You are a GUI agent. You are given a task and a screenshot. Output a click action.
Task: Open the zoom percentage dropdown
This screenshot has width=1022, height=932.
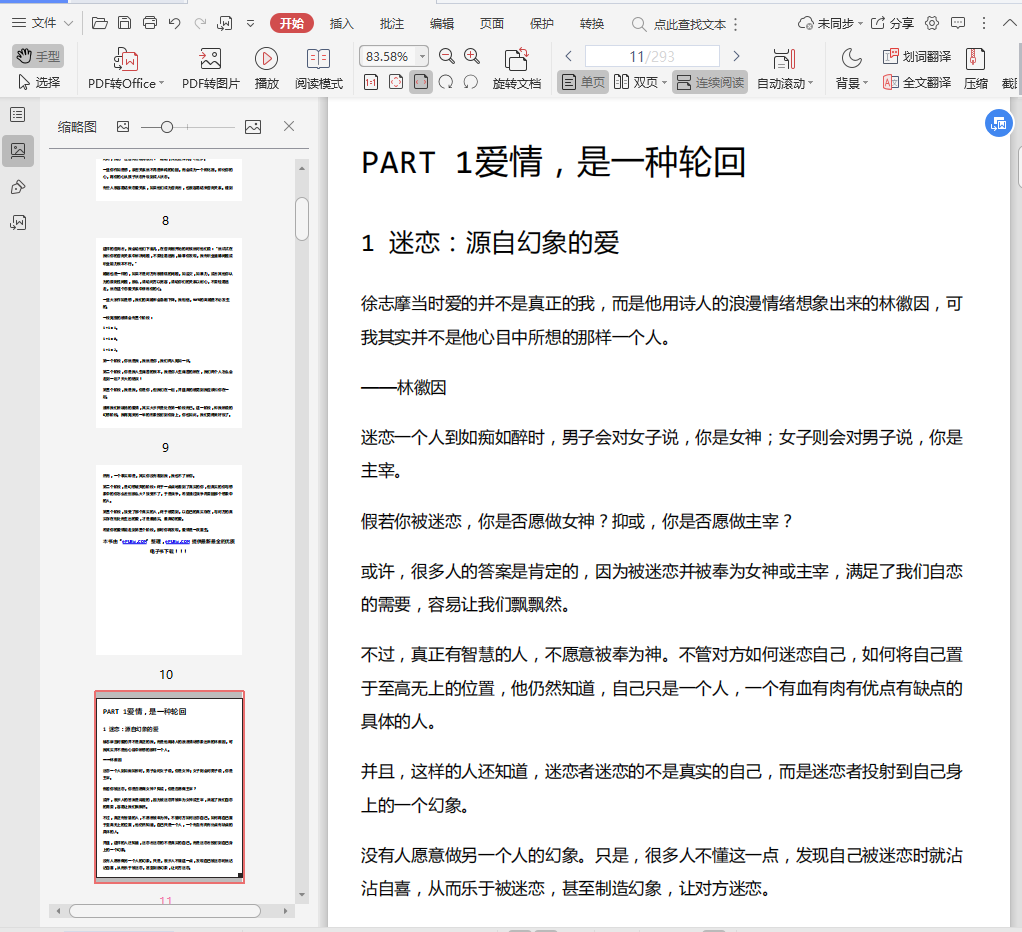tap(422, 57)
